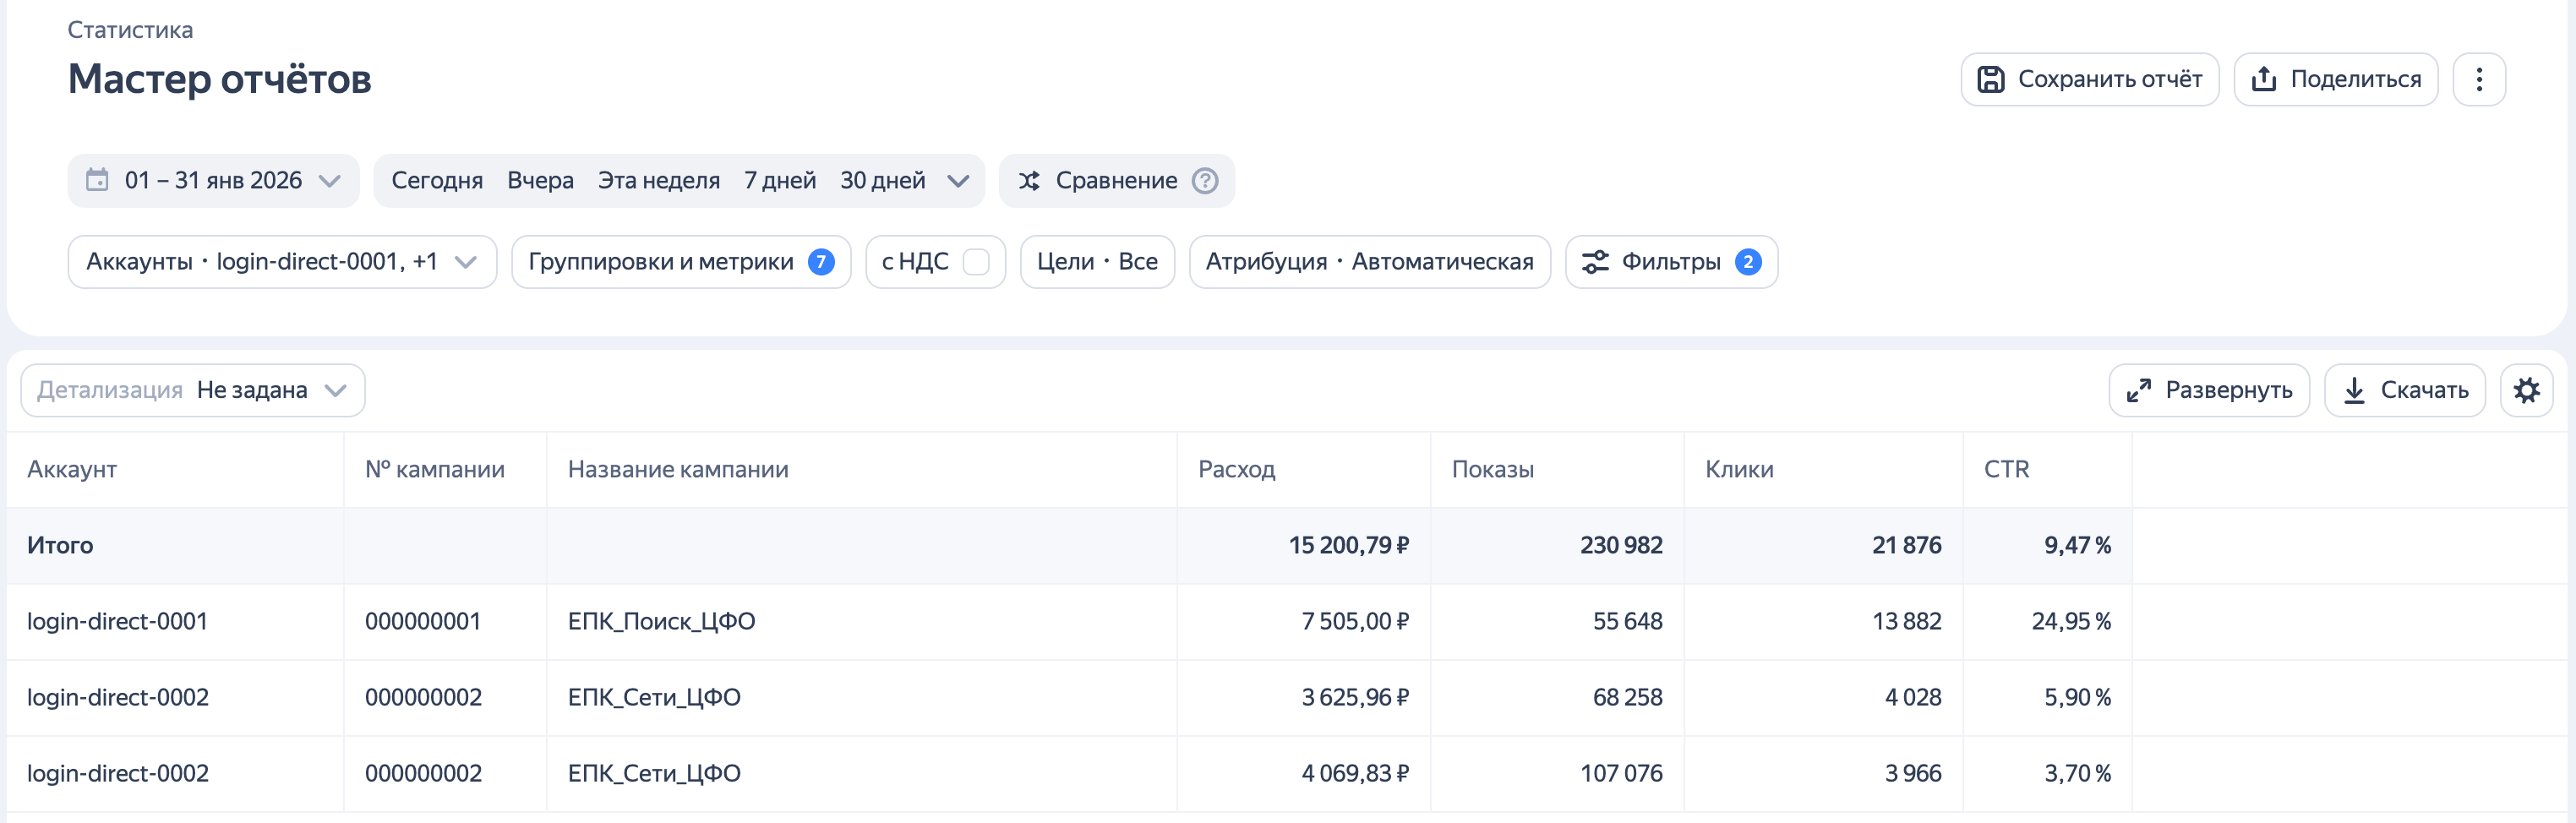Viewport: 2576px width, 823px height.
Task: Click impressions value 55 648
Action: 1628,621
